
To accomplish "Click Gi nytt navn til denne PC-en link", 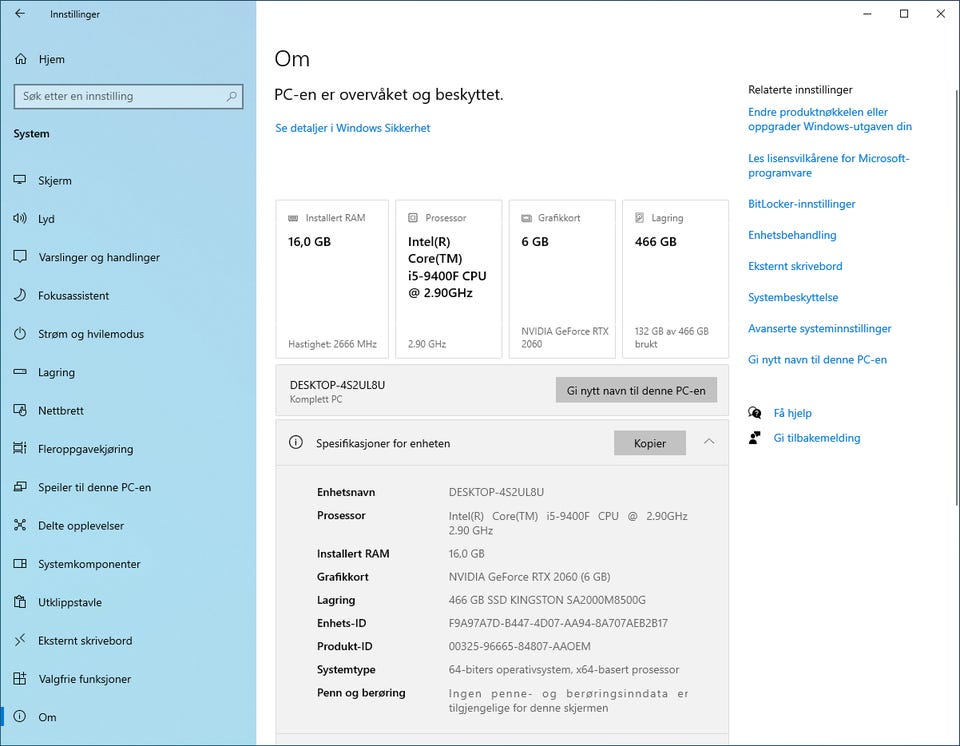I will [x=817, y=360].
